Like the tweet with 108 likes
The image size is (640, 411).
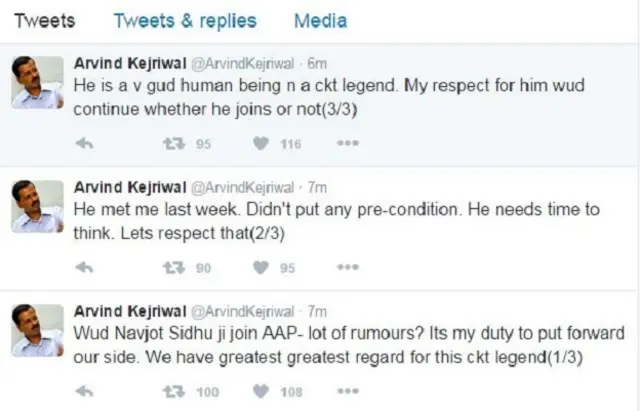(x=261, y=391)
